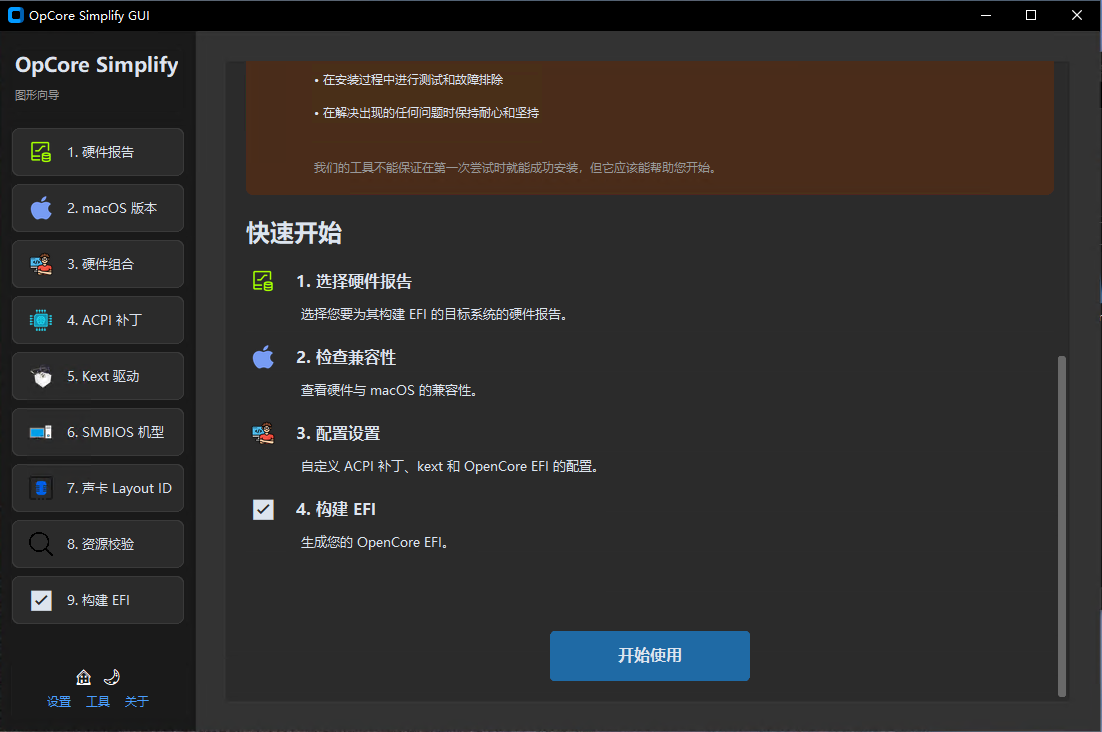The width and height of the screenshot is (1102, 732).
Task: Open the 关于 link
Action: coord(136,702)
